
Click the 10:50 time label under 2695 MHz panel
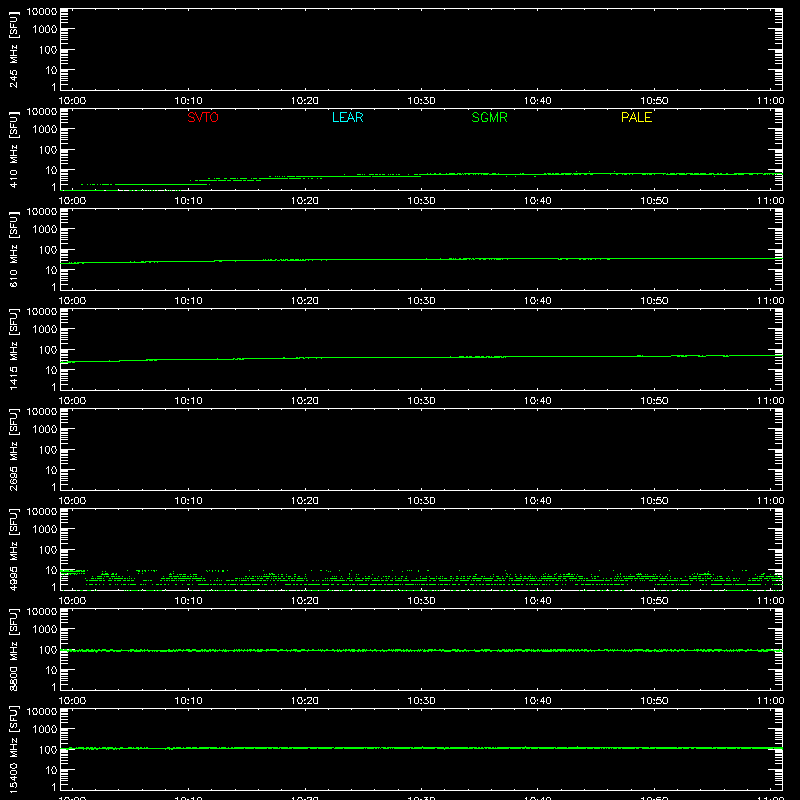[654, 501]
